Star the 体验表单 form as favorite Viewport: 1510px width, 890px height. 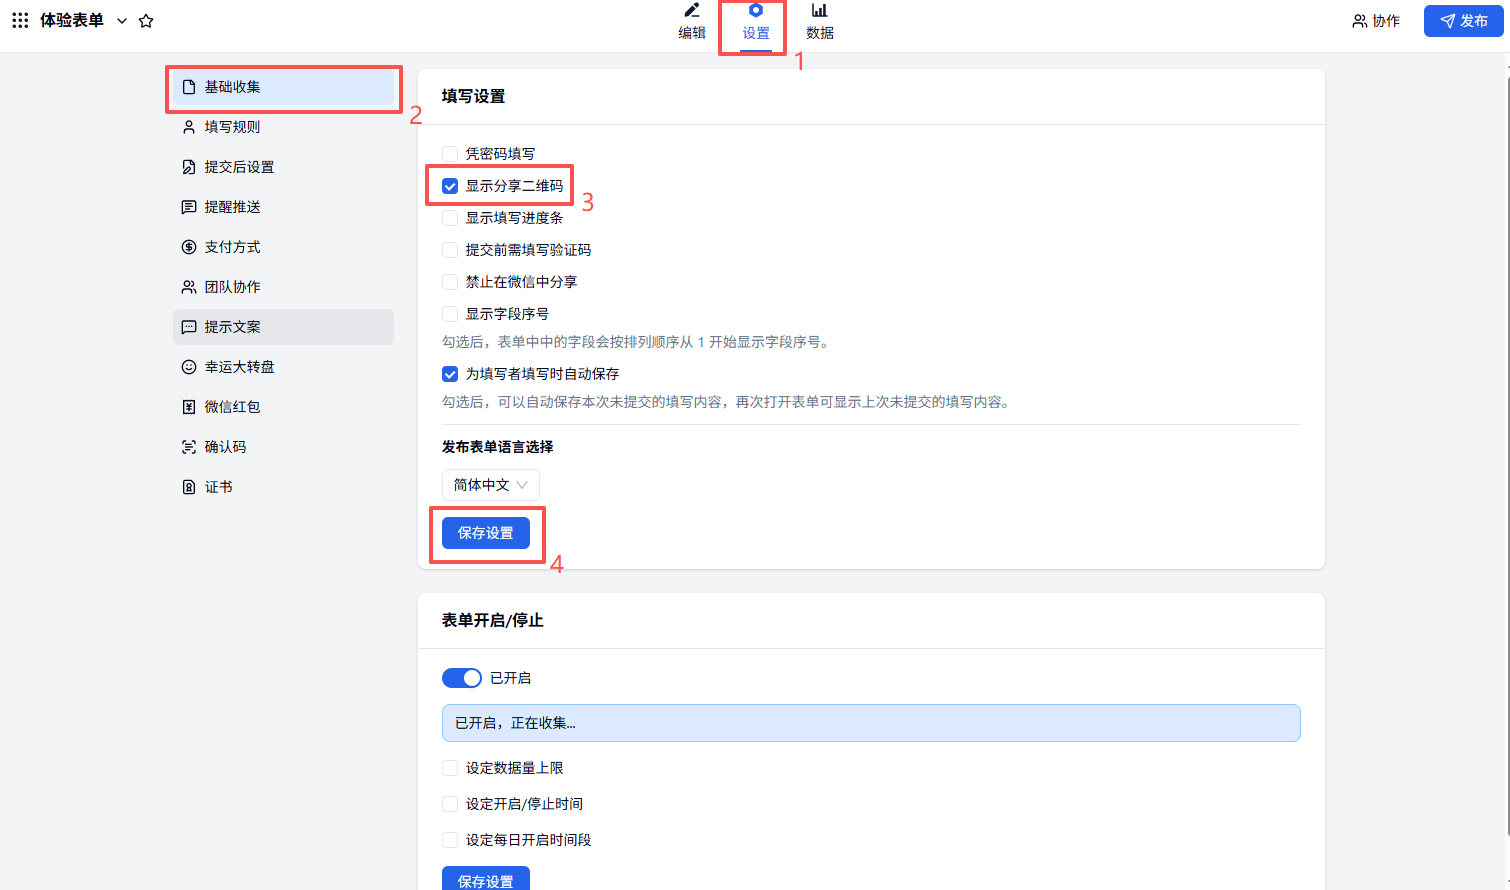point(146,21)
